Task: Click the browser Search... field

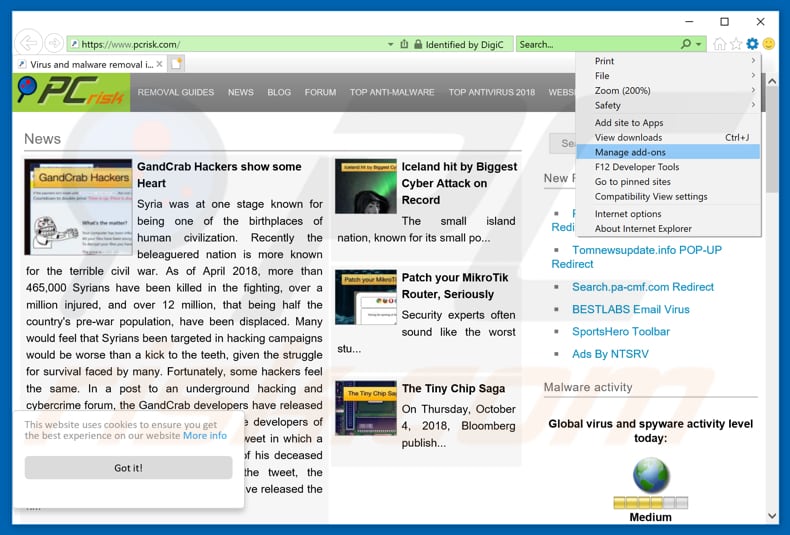Action: point(598,44)
